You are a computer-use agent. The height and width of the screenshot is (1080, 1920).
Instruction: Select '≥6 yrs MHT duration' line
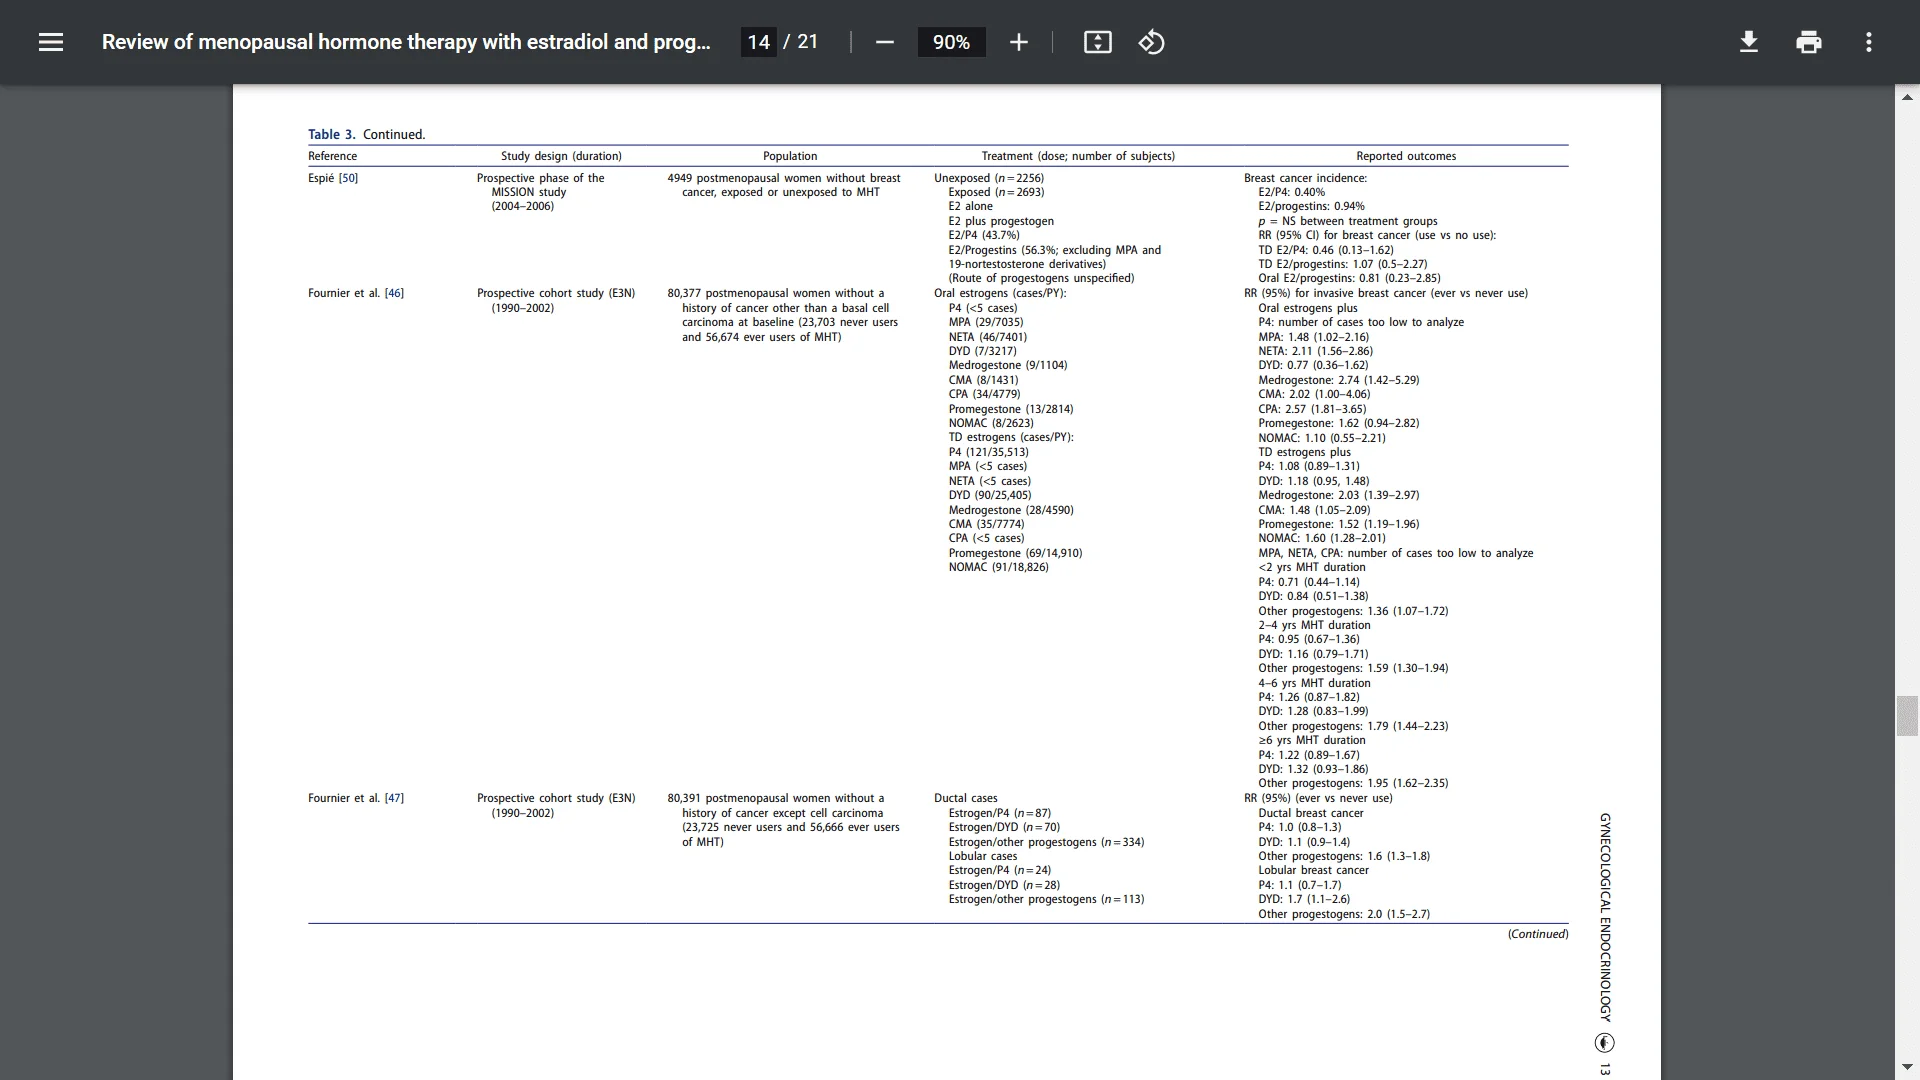pos(1312,740)
